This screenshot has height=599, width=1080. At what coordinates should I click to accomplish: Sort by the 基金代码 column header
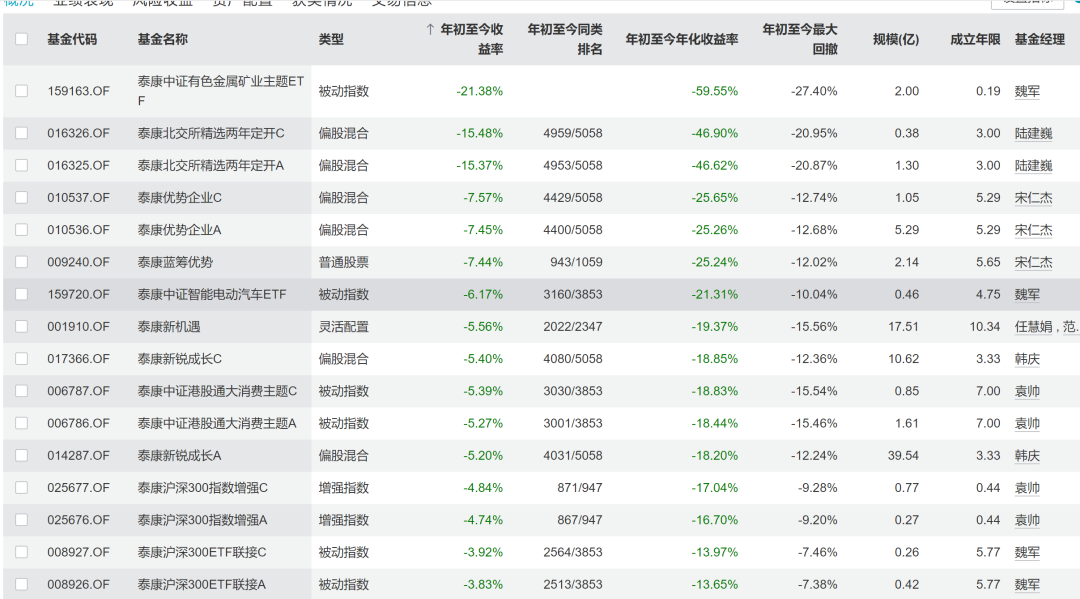[72, 39]
